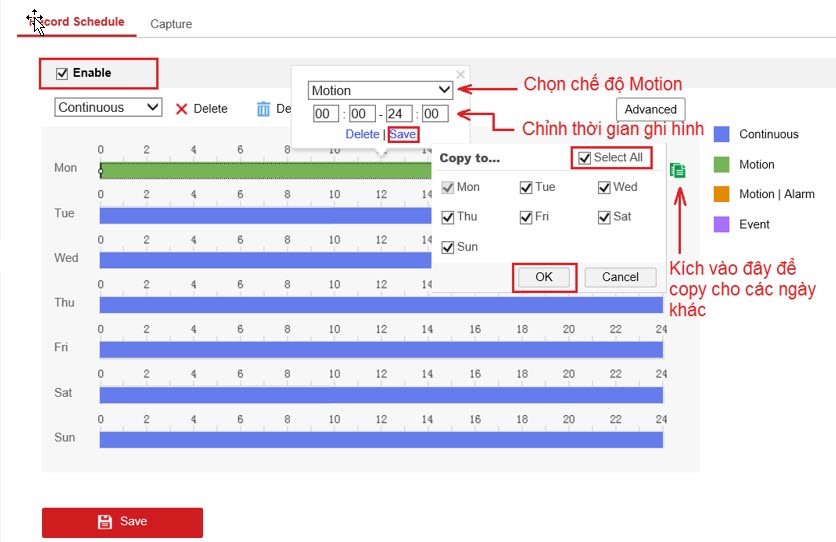Viewport: 836px width, 542px height.
Task: Switch to the Capture tab
Action: (x=171, y=23)
